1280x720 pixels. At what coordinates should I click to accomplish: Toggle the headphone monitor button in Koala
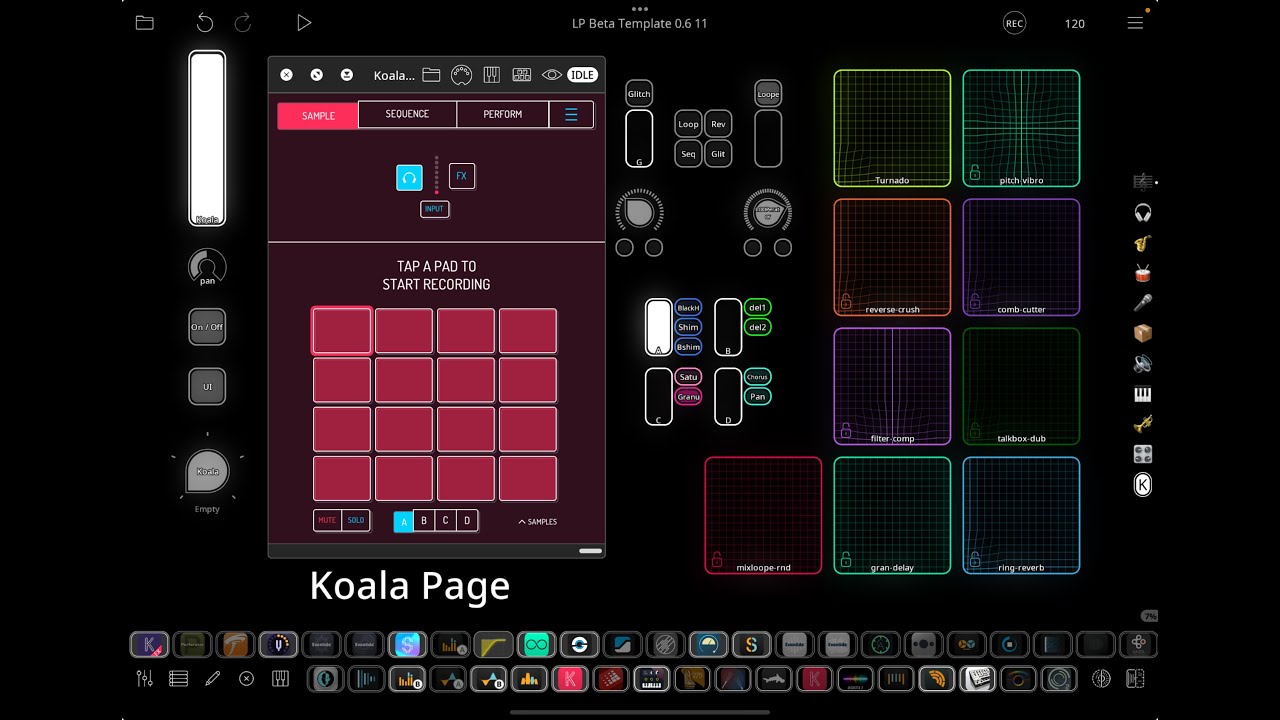pos(409,178)
